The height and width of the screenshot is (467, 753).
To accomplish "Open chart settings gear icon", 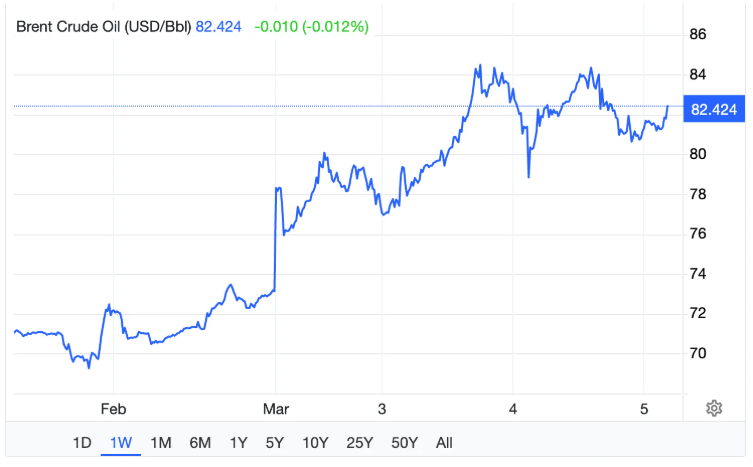I will 714,408.
